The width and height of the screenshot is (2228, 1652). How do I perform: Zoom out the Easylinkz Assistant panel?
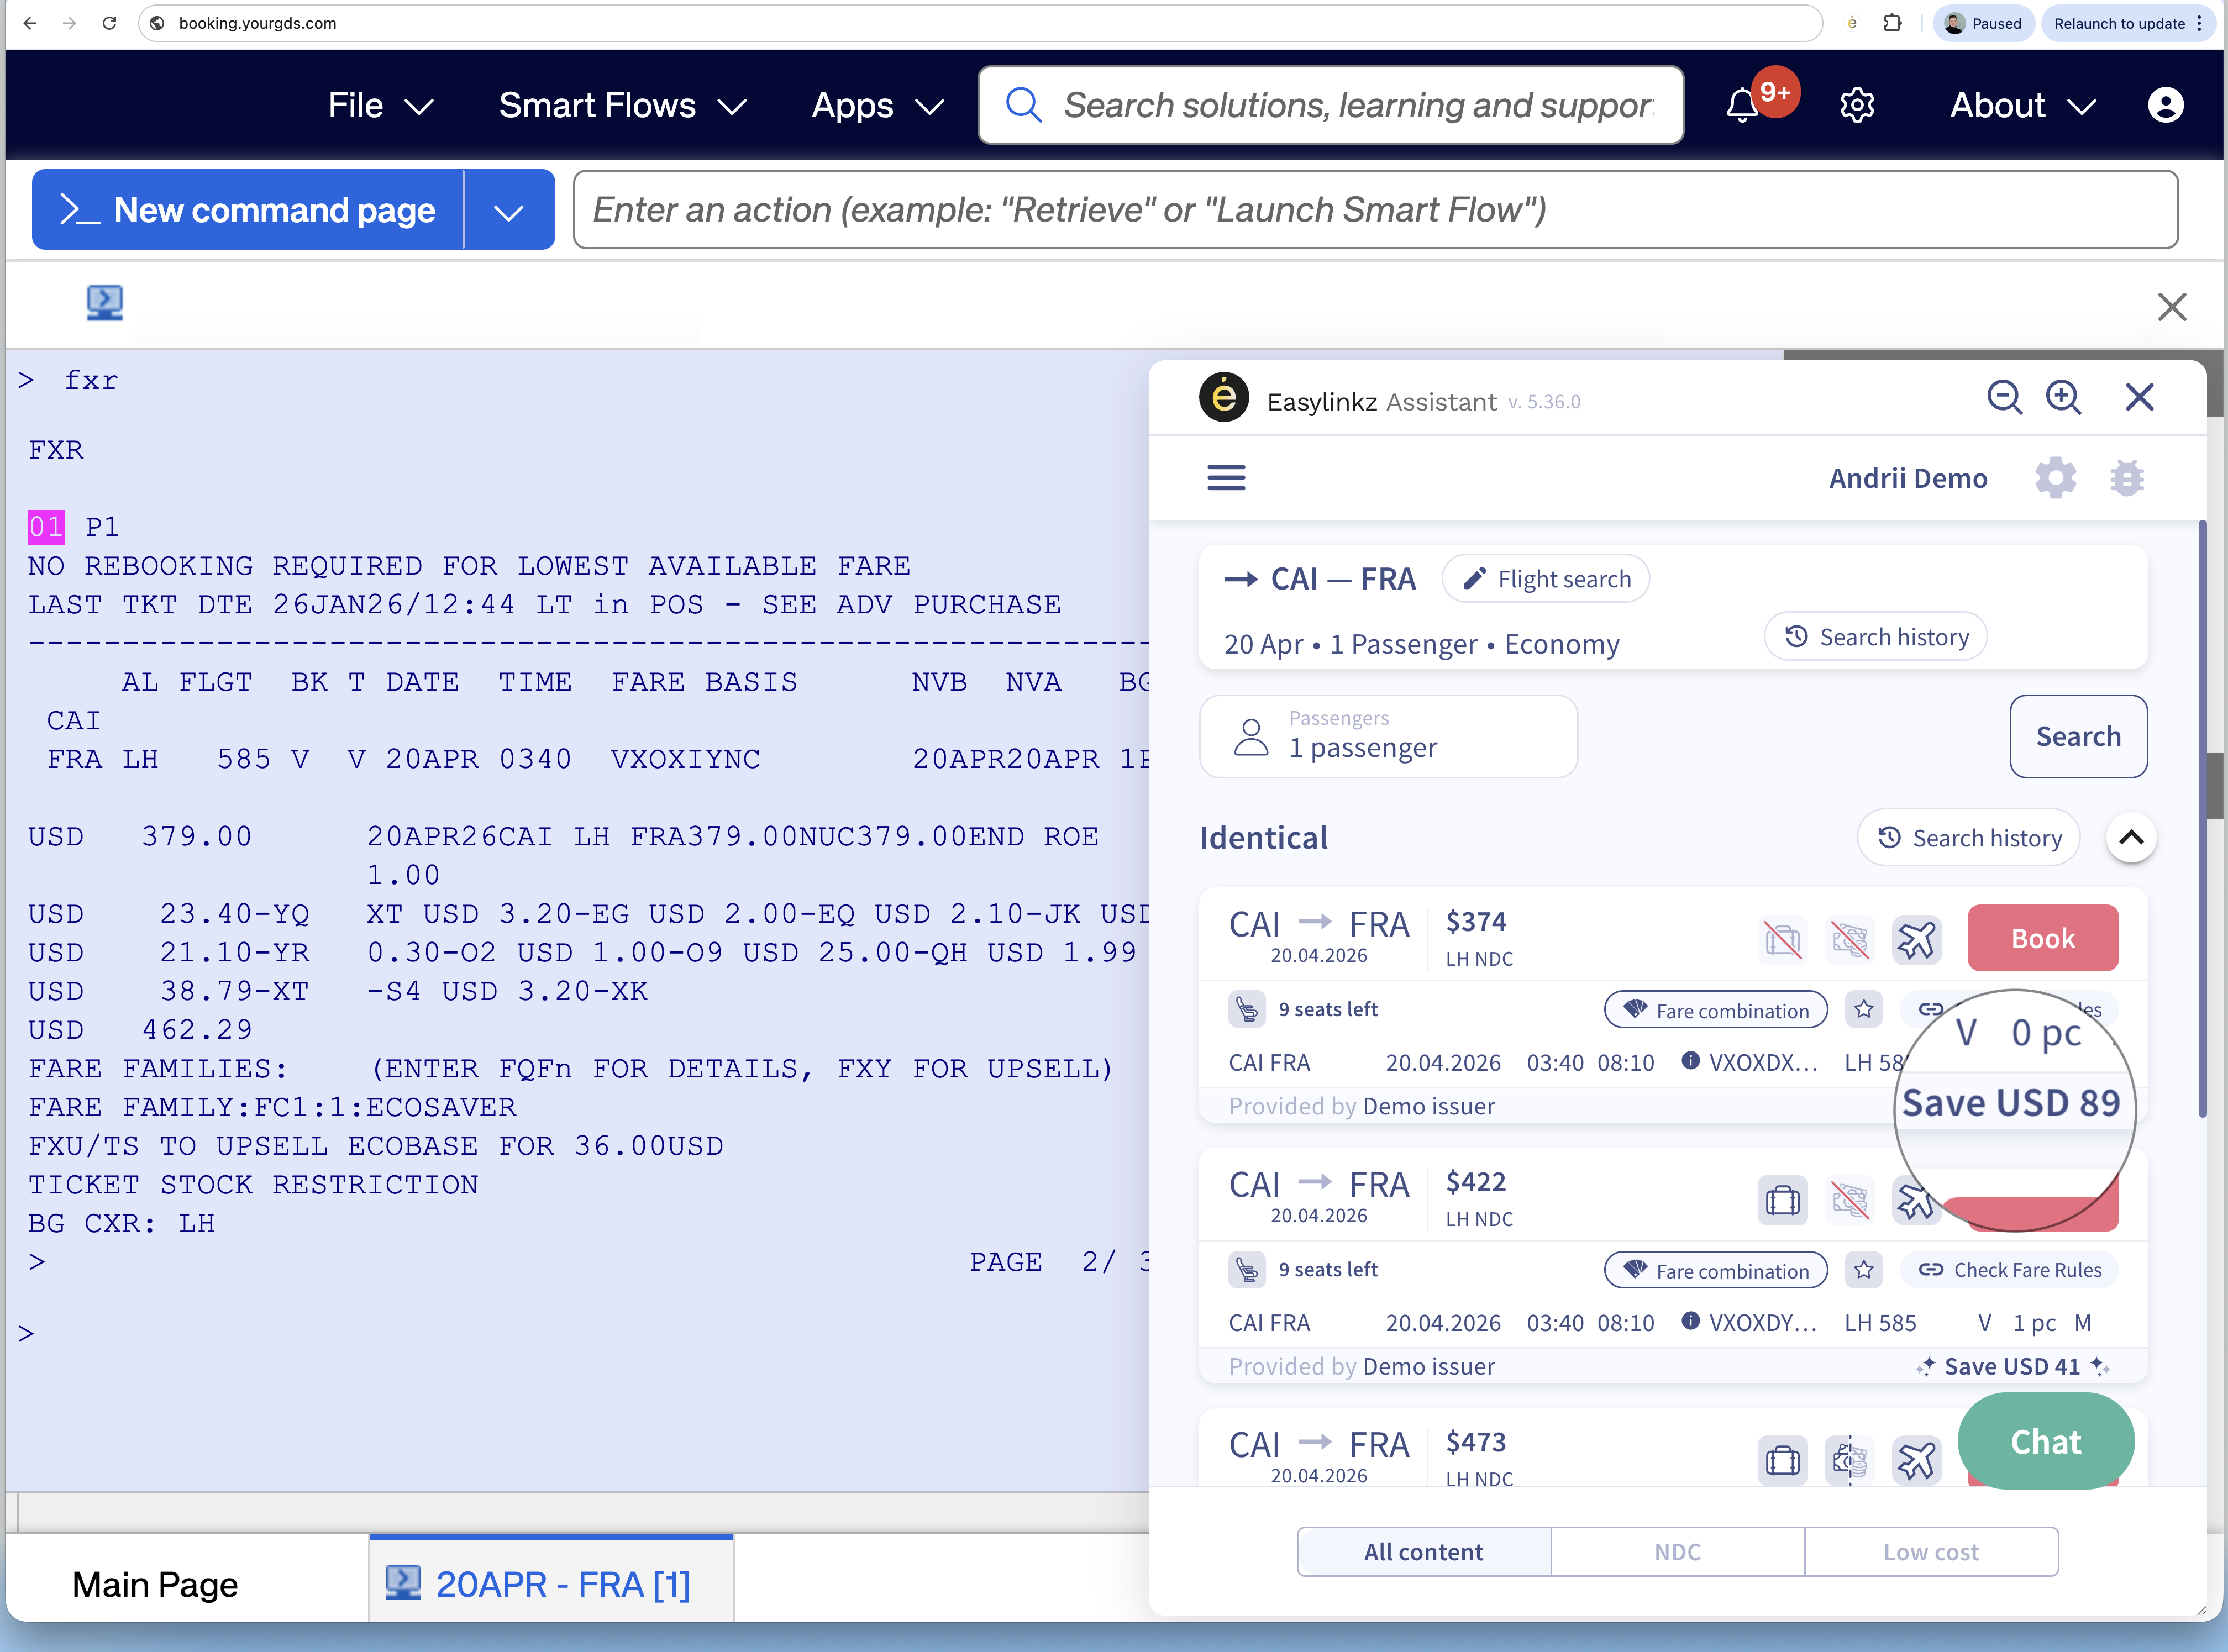pos(2004,398)
